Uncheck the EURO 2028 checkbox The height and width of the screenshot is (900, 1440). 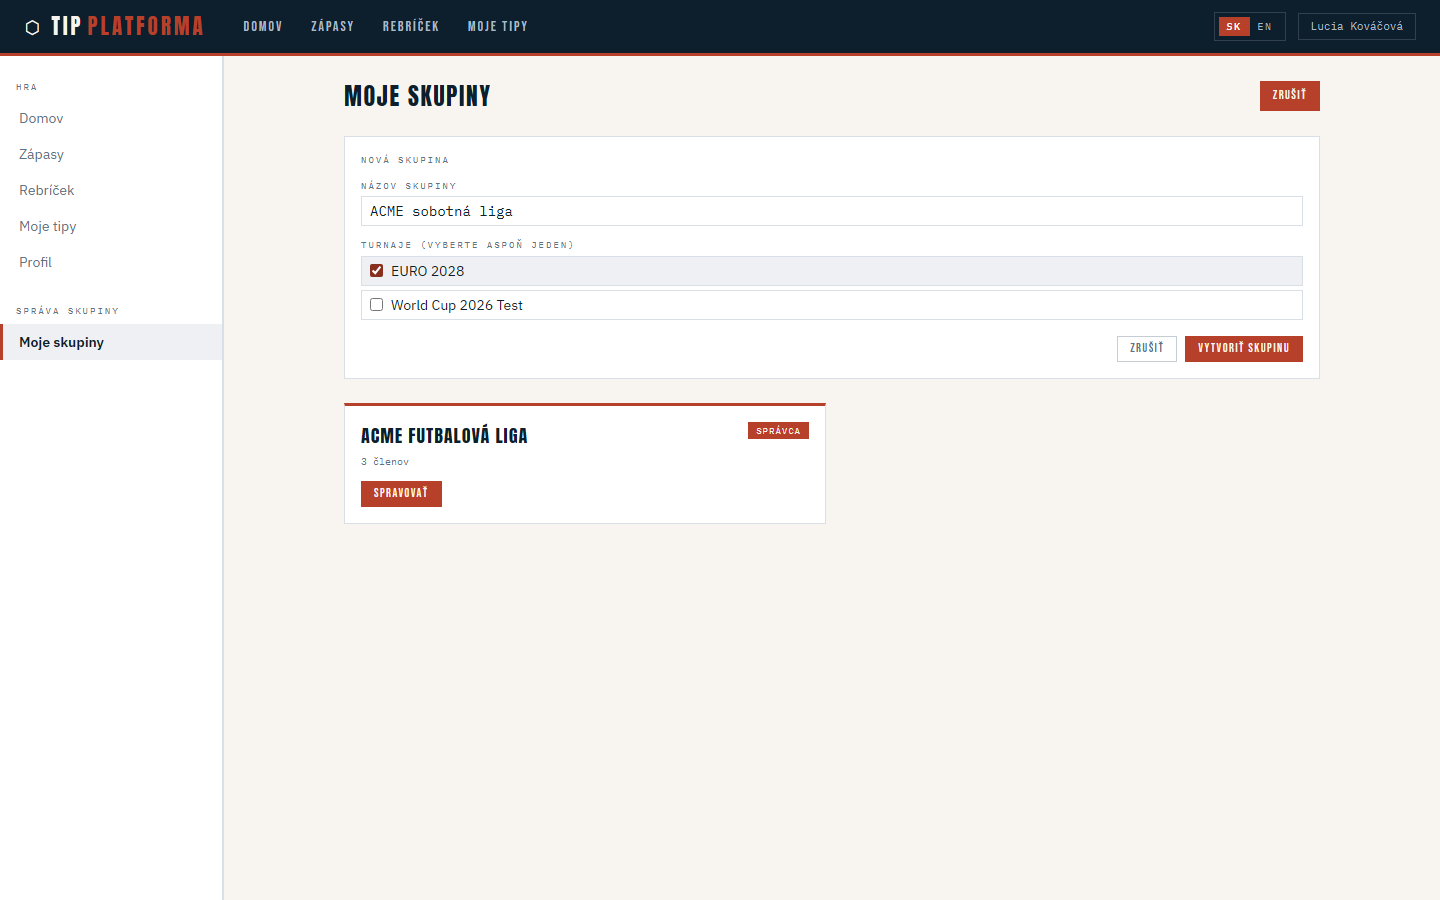(x=377, y=271)
